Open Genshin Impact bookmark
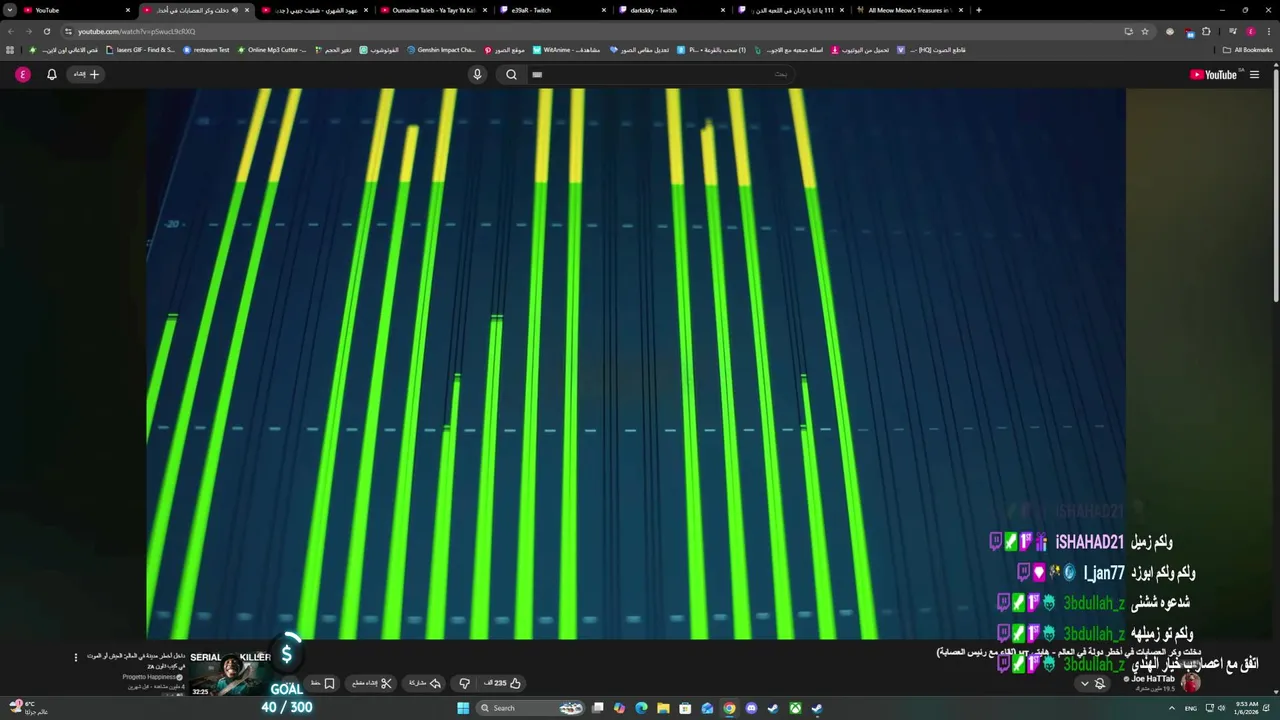This screenshot has width=1280, height=720. tap(441, 49)
